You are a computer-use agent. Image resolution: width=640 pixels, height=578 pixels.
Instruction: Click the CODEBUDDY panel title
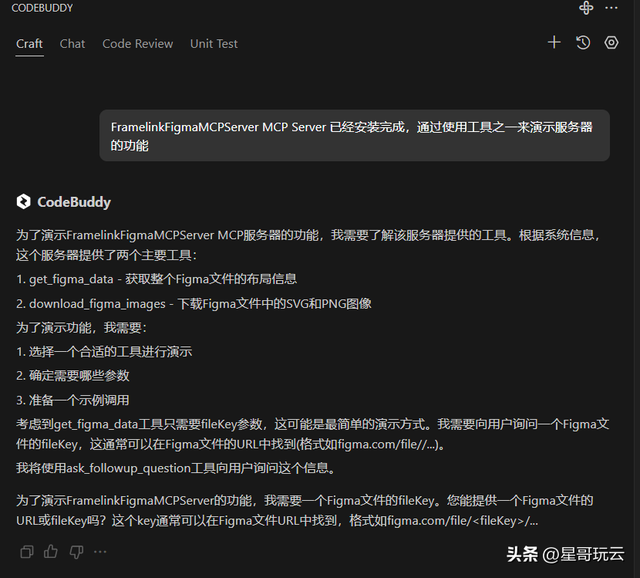point(42,8)
